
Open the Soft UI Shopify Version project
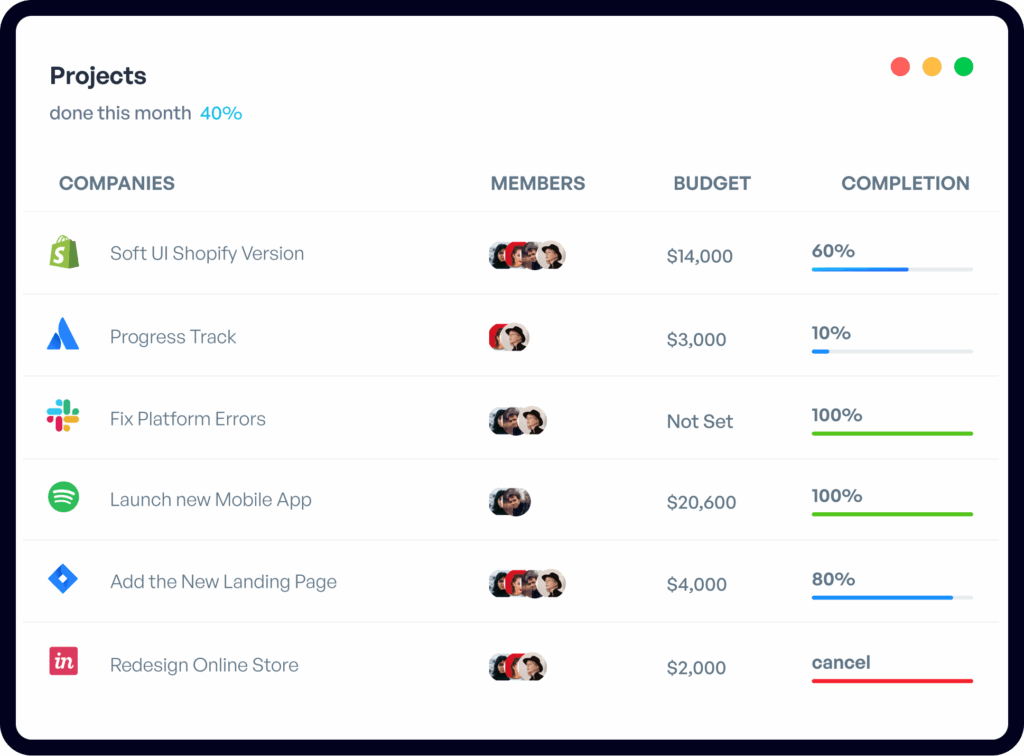207,253
